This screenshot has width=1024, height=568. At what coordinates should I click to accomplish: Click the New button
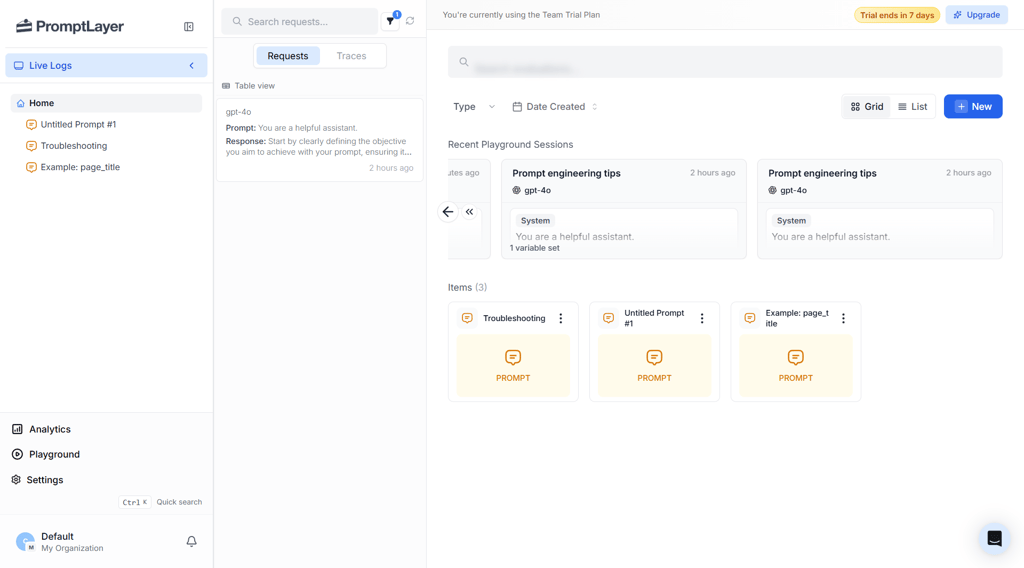click(x=973, y=106)
